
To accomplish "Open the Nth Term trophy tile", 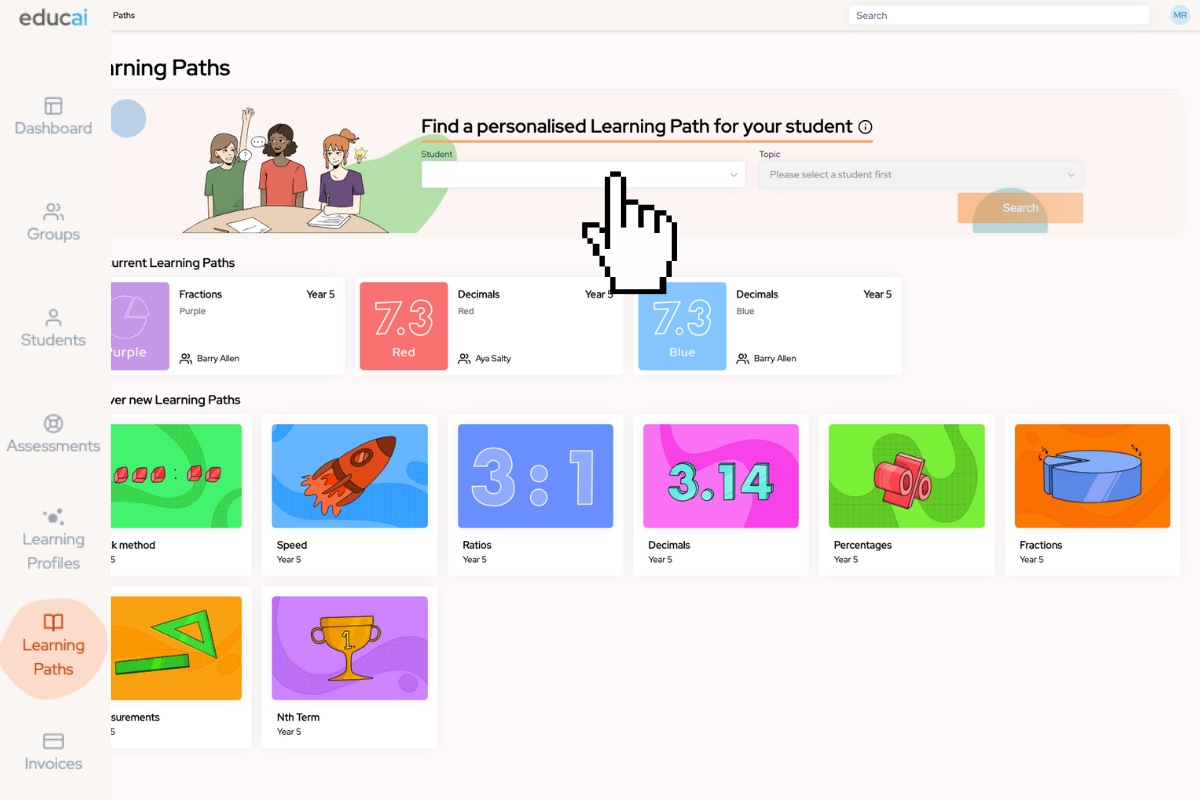I will (x=350, y=667).
